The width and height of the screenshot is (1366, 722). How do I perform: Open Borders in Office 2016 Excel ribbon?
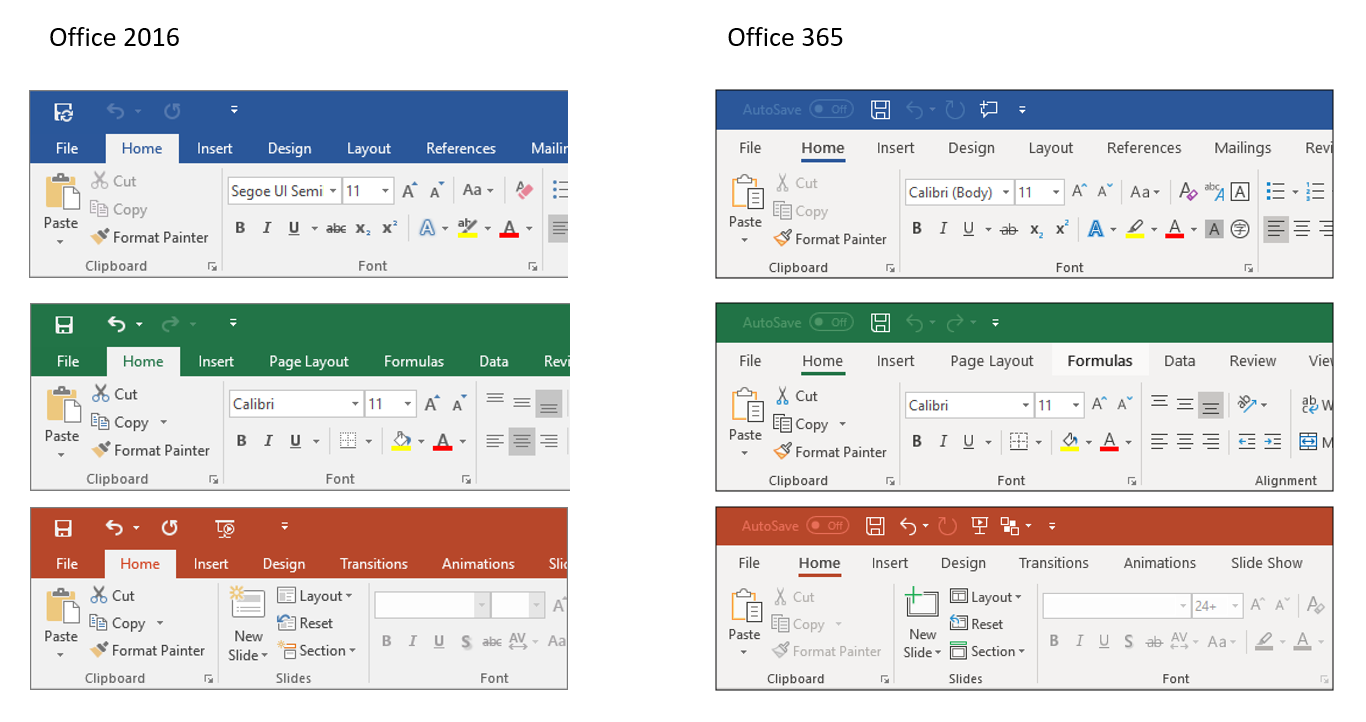[348, 441]
